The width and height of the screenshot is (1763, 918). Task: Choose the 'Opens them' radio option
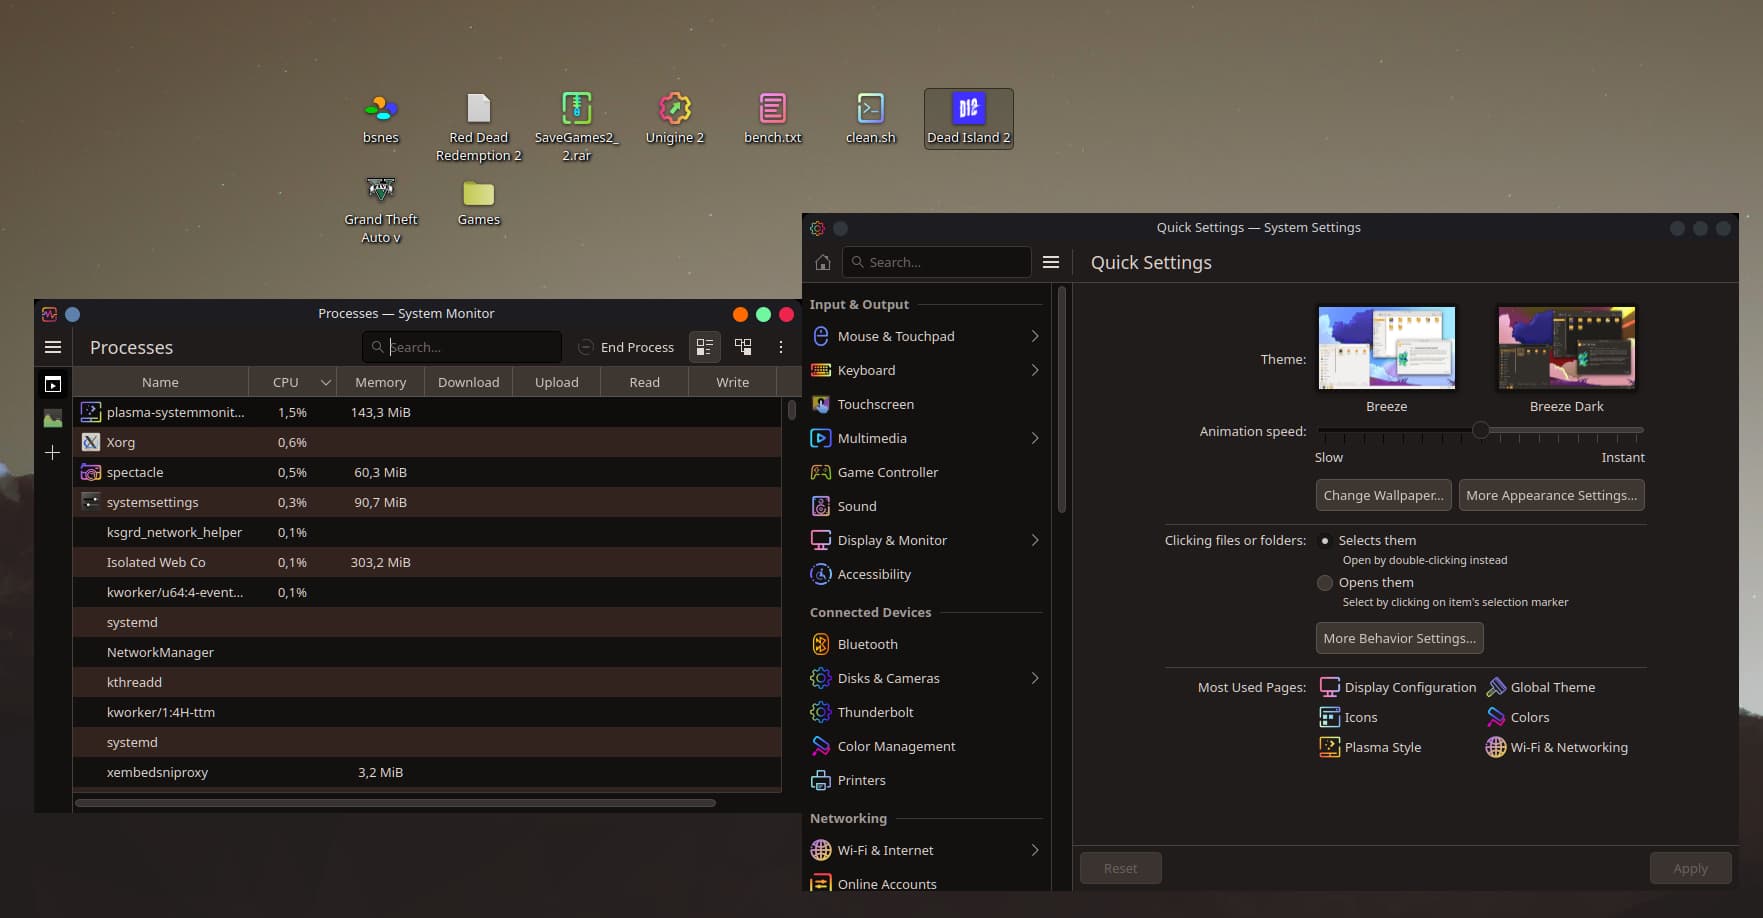[1325, 583]
